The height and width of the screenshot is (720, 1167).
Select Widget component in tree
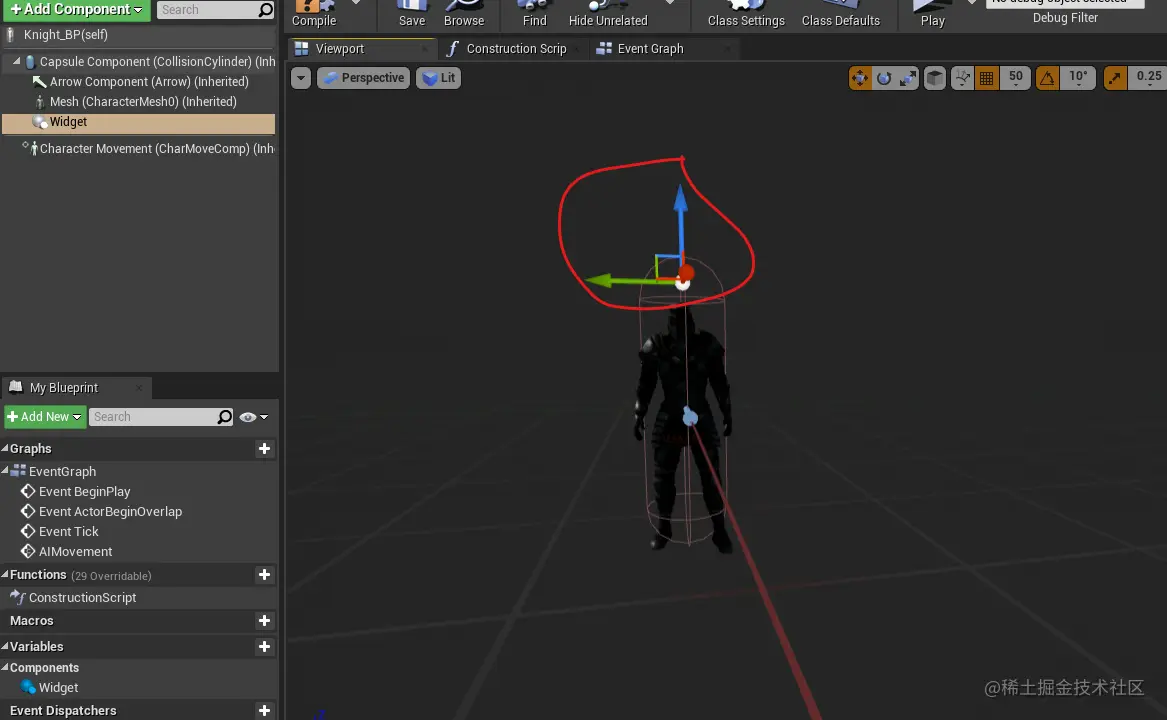(x=138, y=123)
